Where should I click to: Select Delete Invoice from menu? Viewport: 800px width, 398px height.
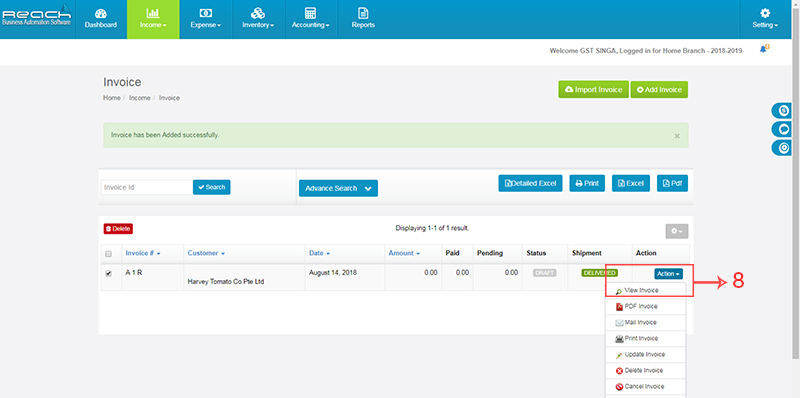[645, 370]
